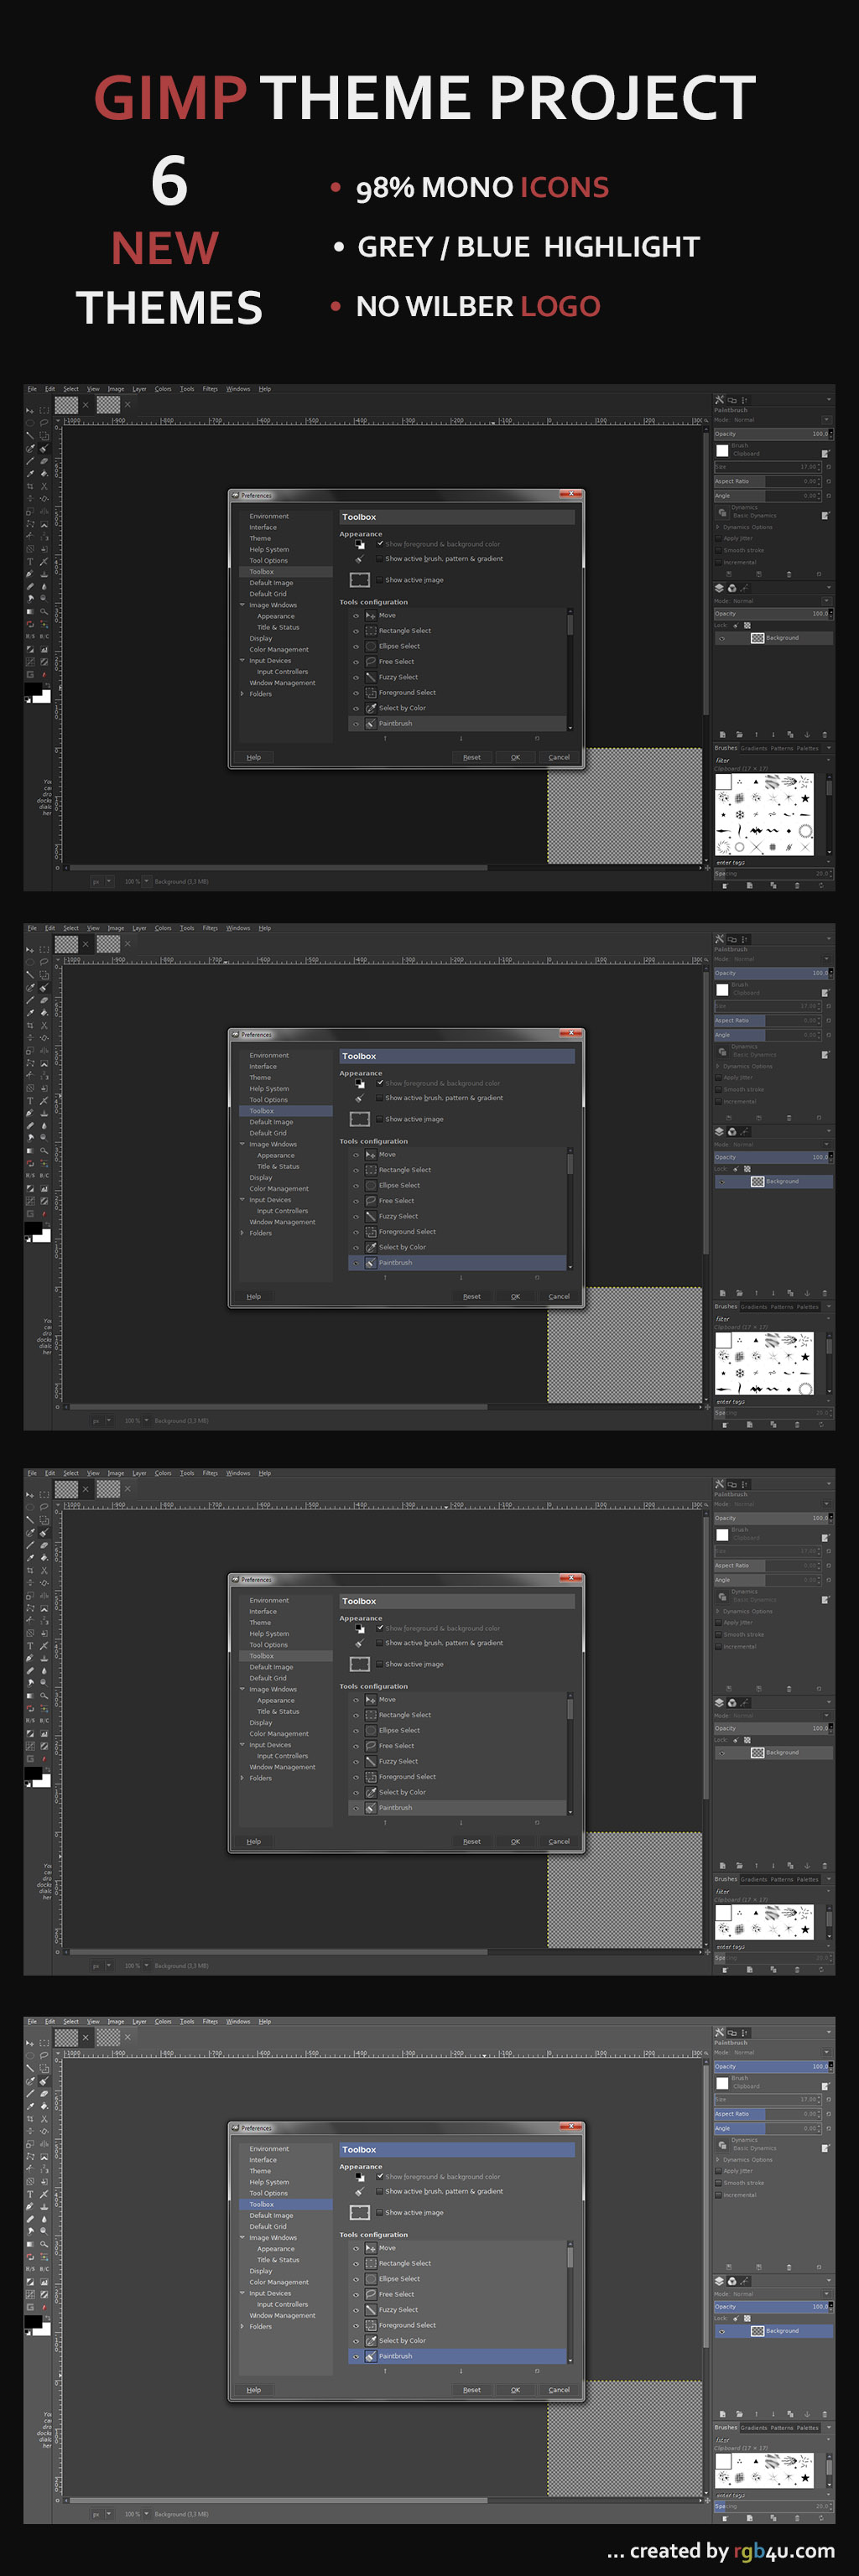Viewport: 859px width, 2576px height.
Task: Click new layer group folder icon in second screenshot
Action: [x=740, y=1293]
